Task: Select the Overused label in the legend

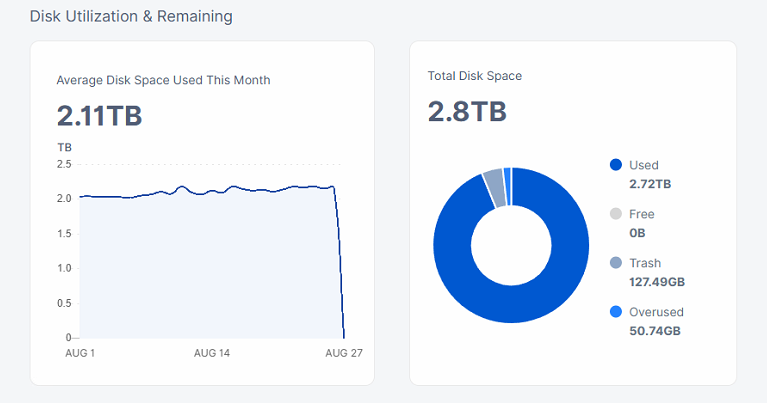Action: pos(657,312)
